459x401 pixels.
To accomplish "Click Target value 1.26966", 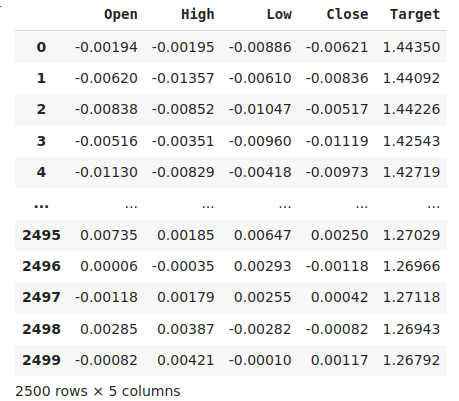I will (411, 266).
